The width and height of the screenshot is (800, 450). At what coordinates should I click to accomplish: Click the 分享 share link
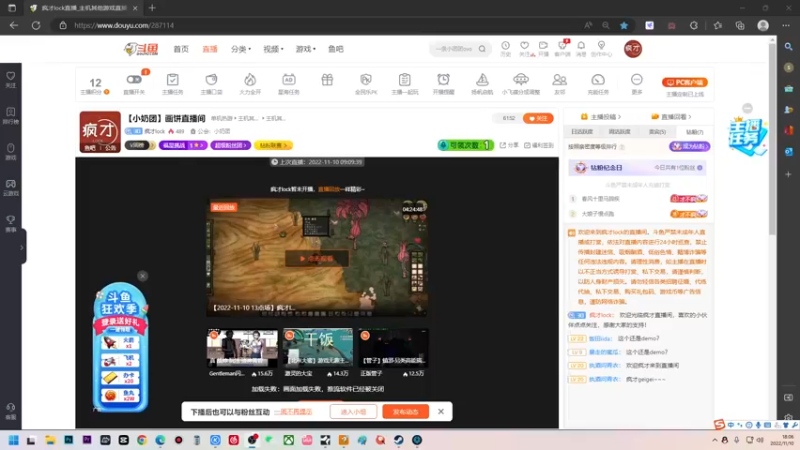[509, 145]
